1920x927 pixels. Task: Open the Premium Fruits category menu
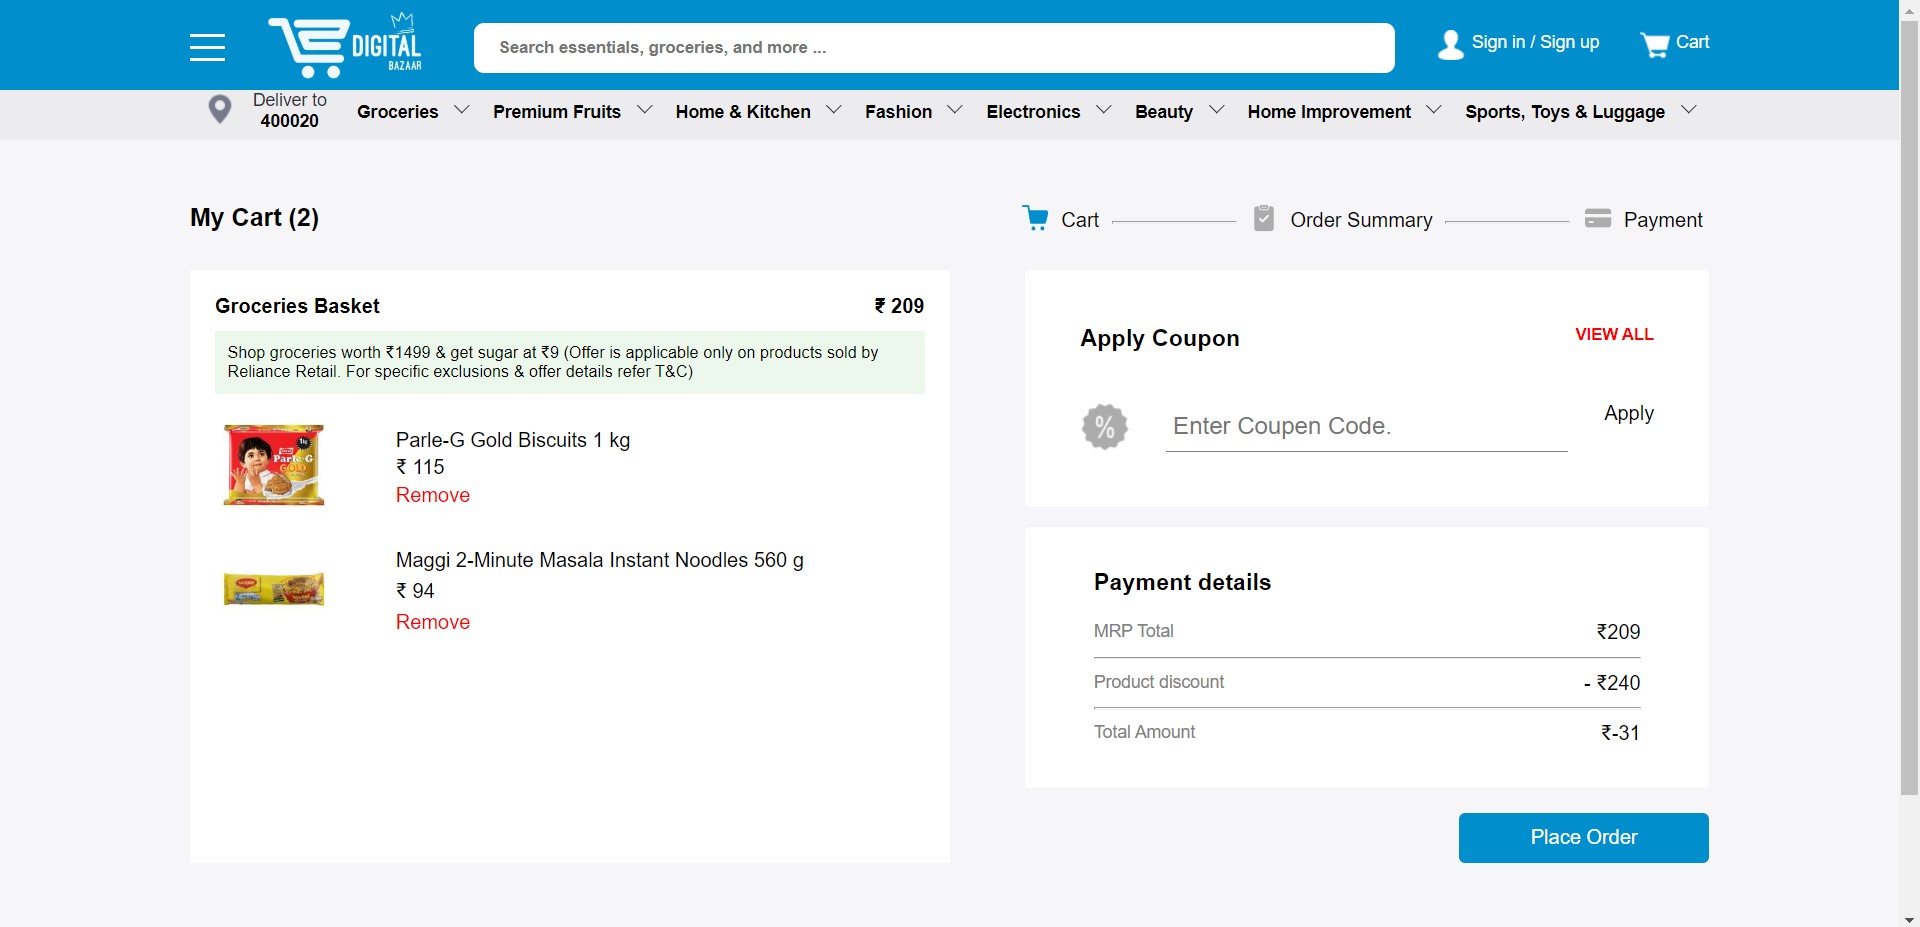[x=557, y=112]
